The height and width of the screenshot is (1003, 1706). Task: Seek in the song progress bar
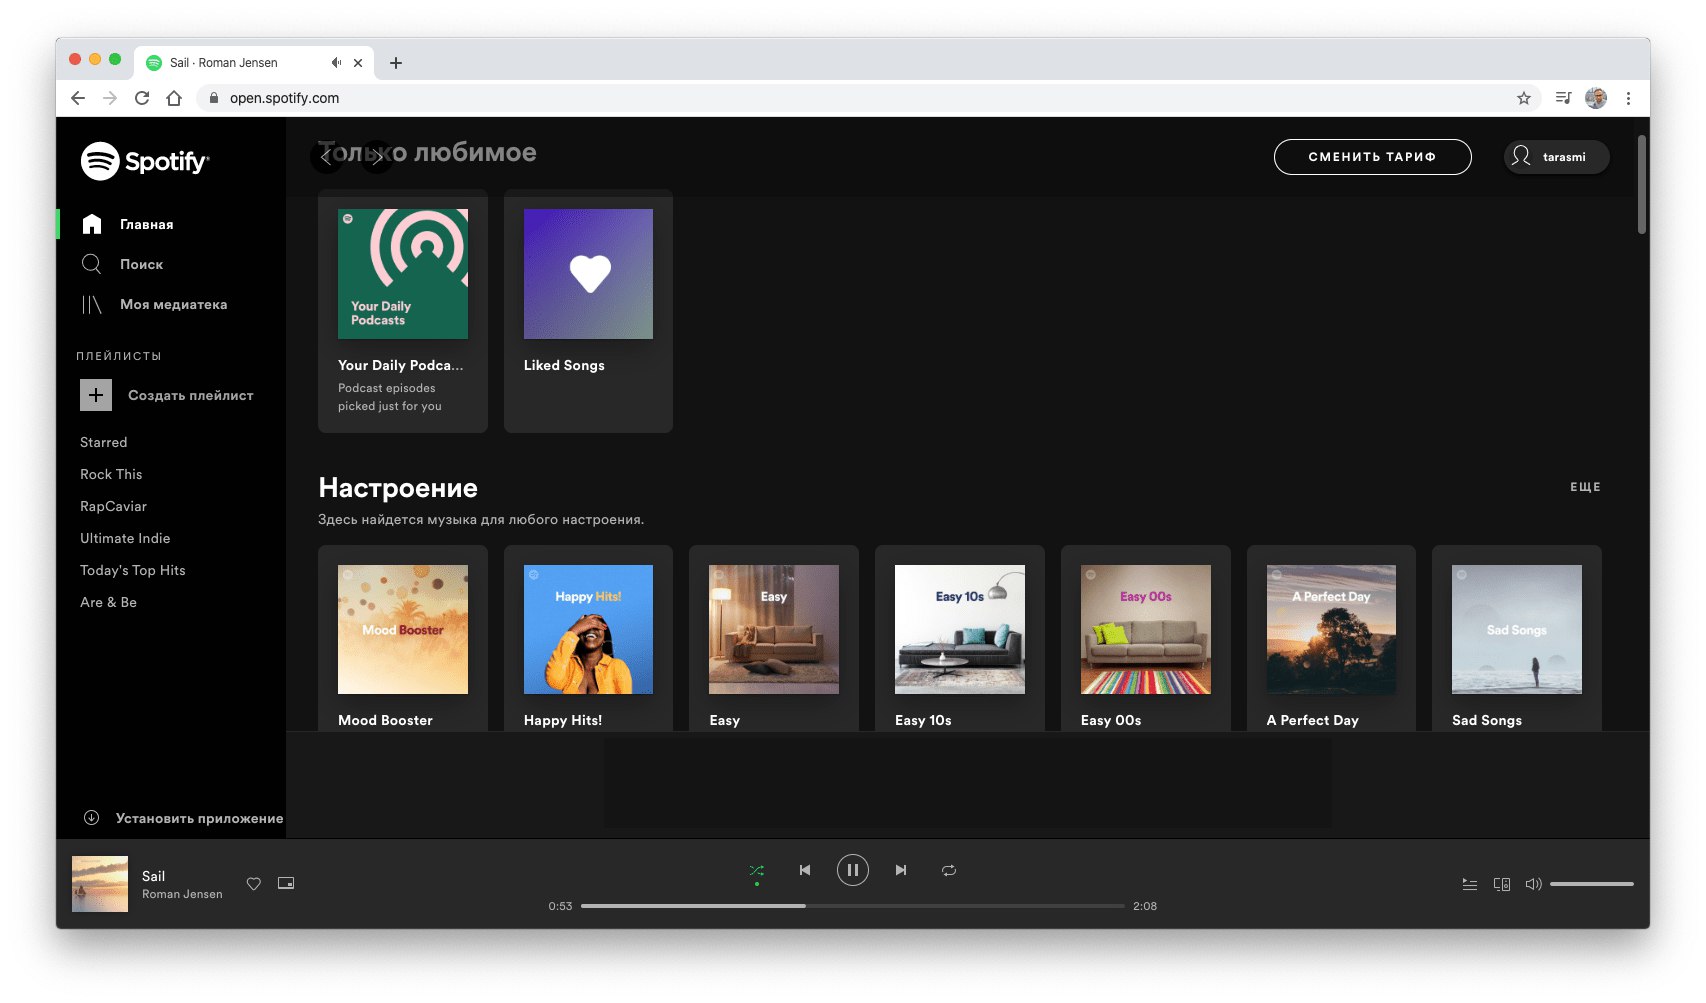853,906
